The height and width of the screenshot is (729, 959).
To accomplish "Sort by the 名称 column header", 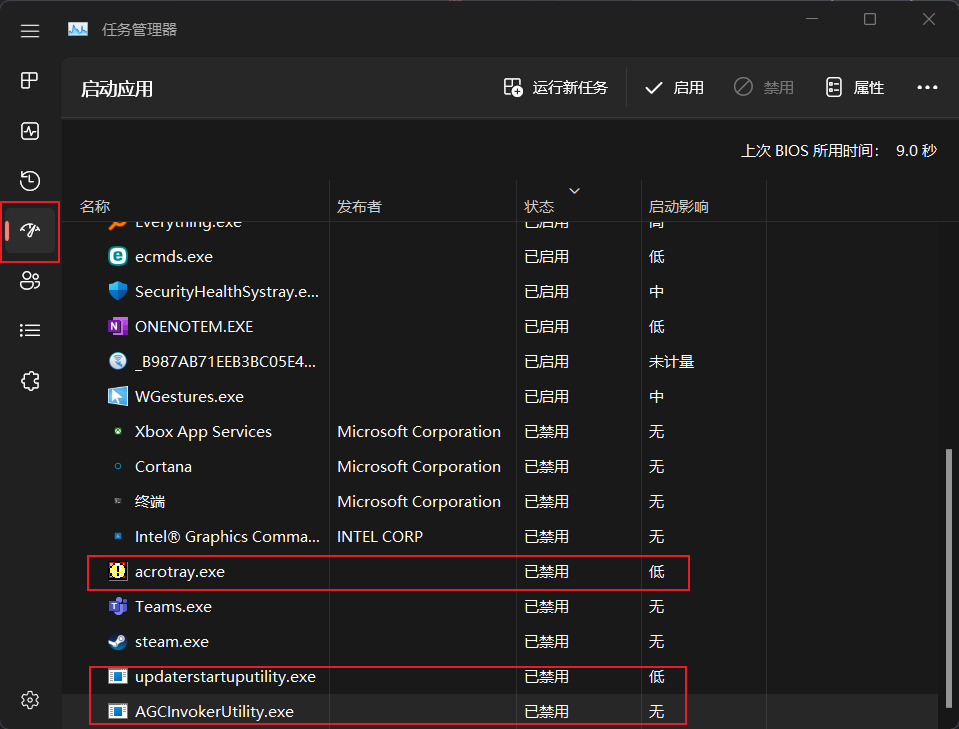I will (196, 201).
